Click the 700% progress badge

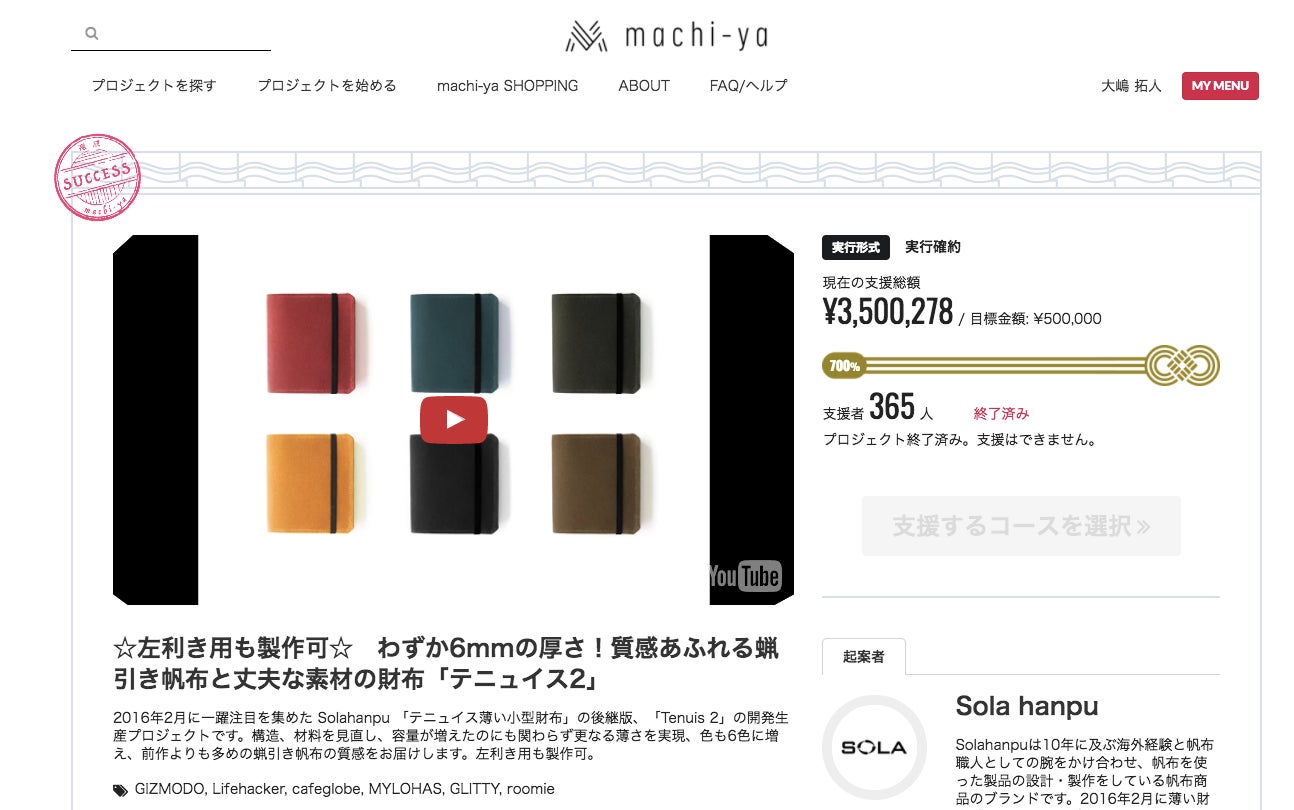[844, 366]
